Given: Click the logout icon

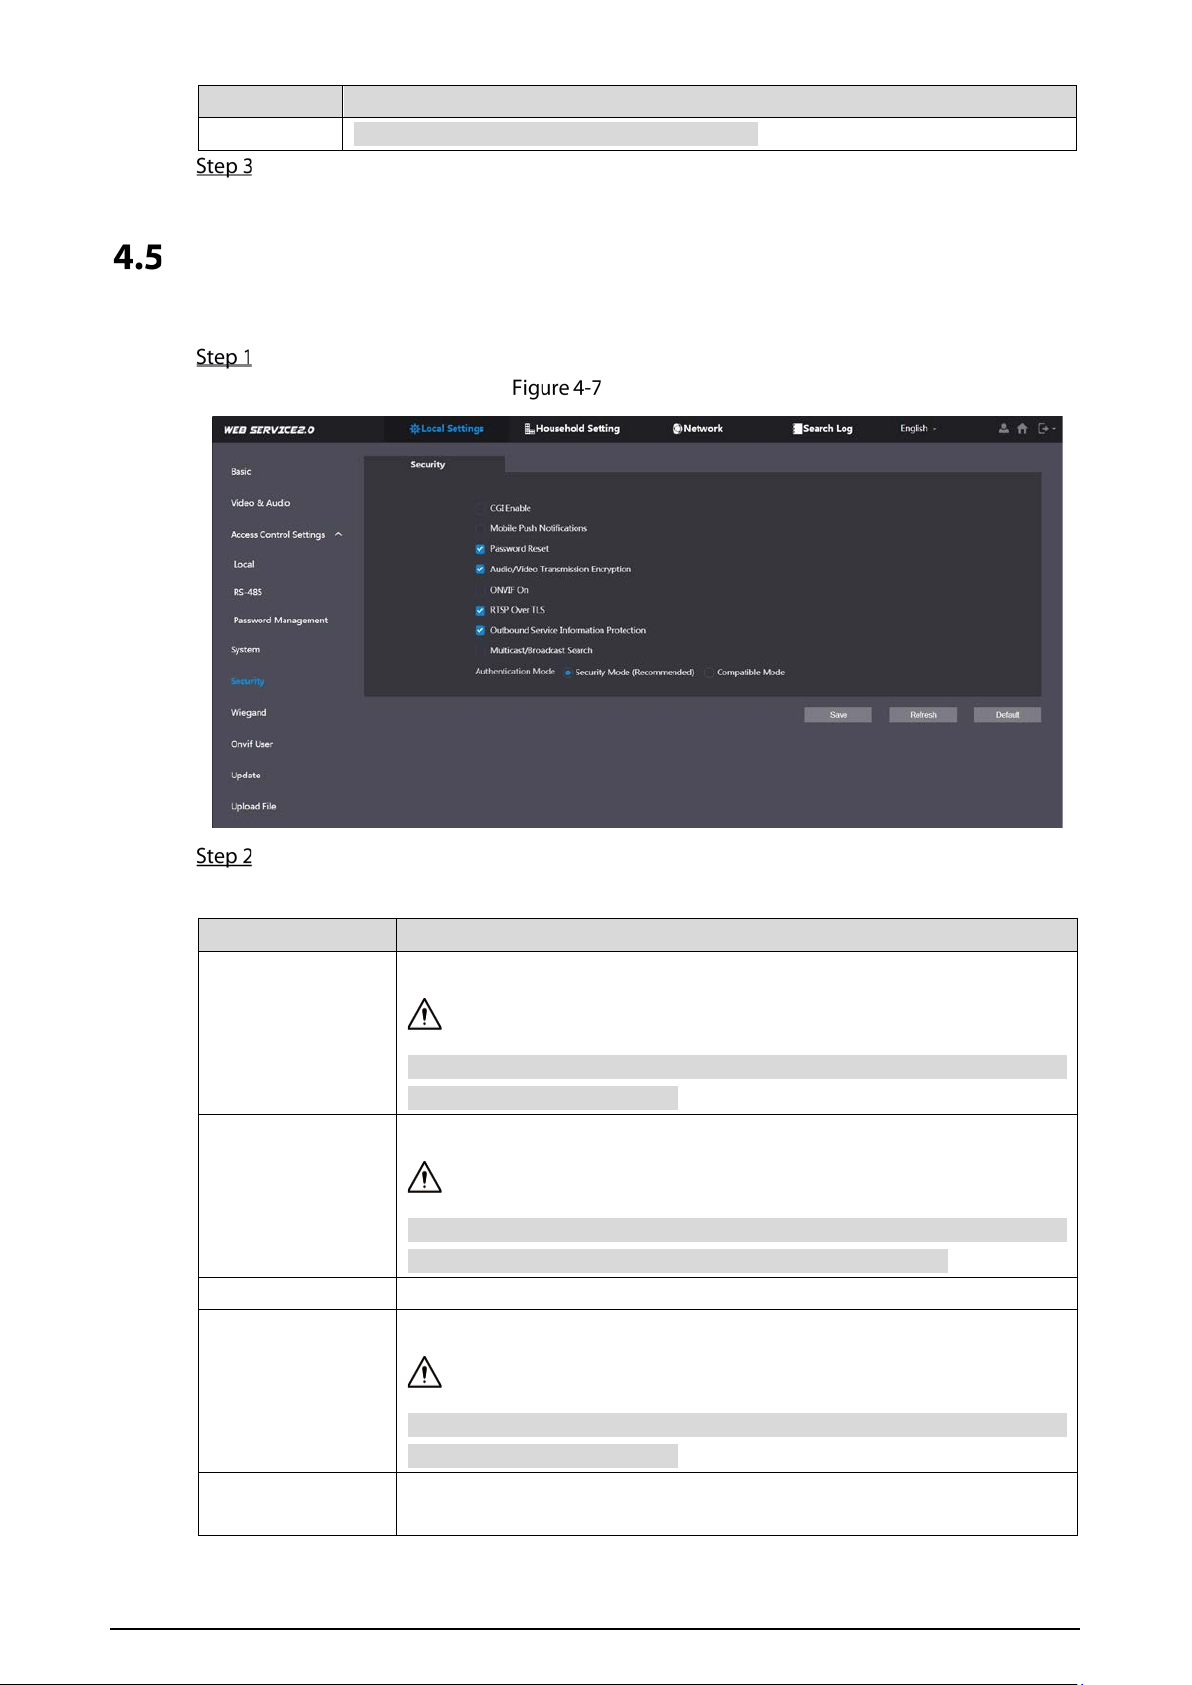Looking at the screenshot, I should tap(1044, 428).
